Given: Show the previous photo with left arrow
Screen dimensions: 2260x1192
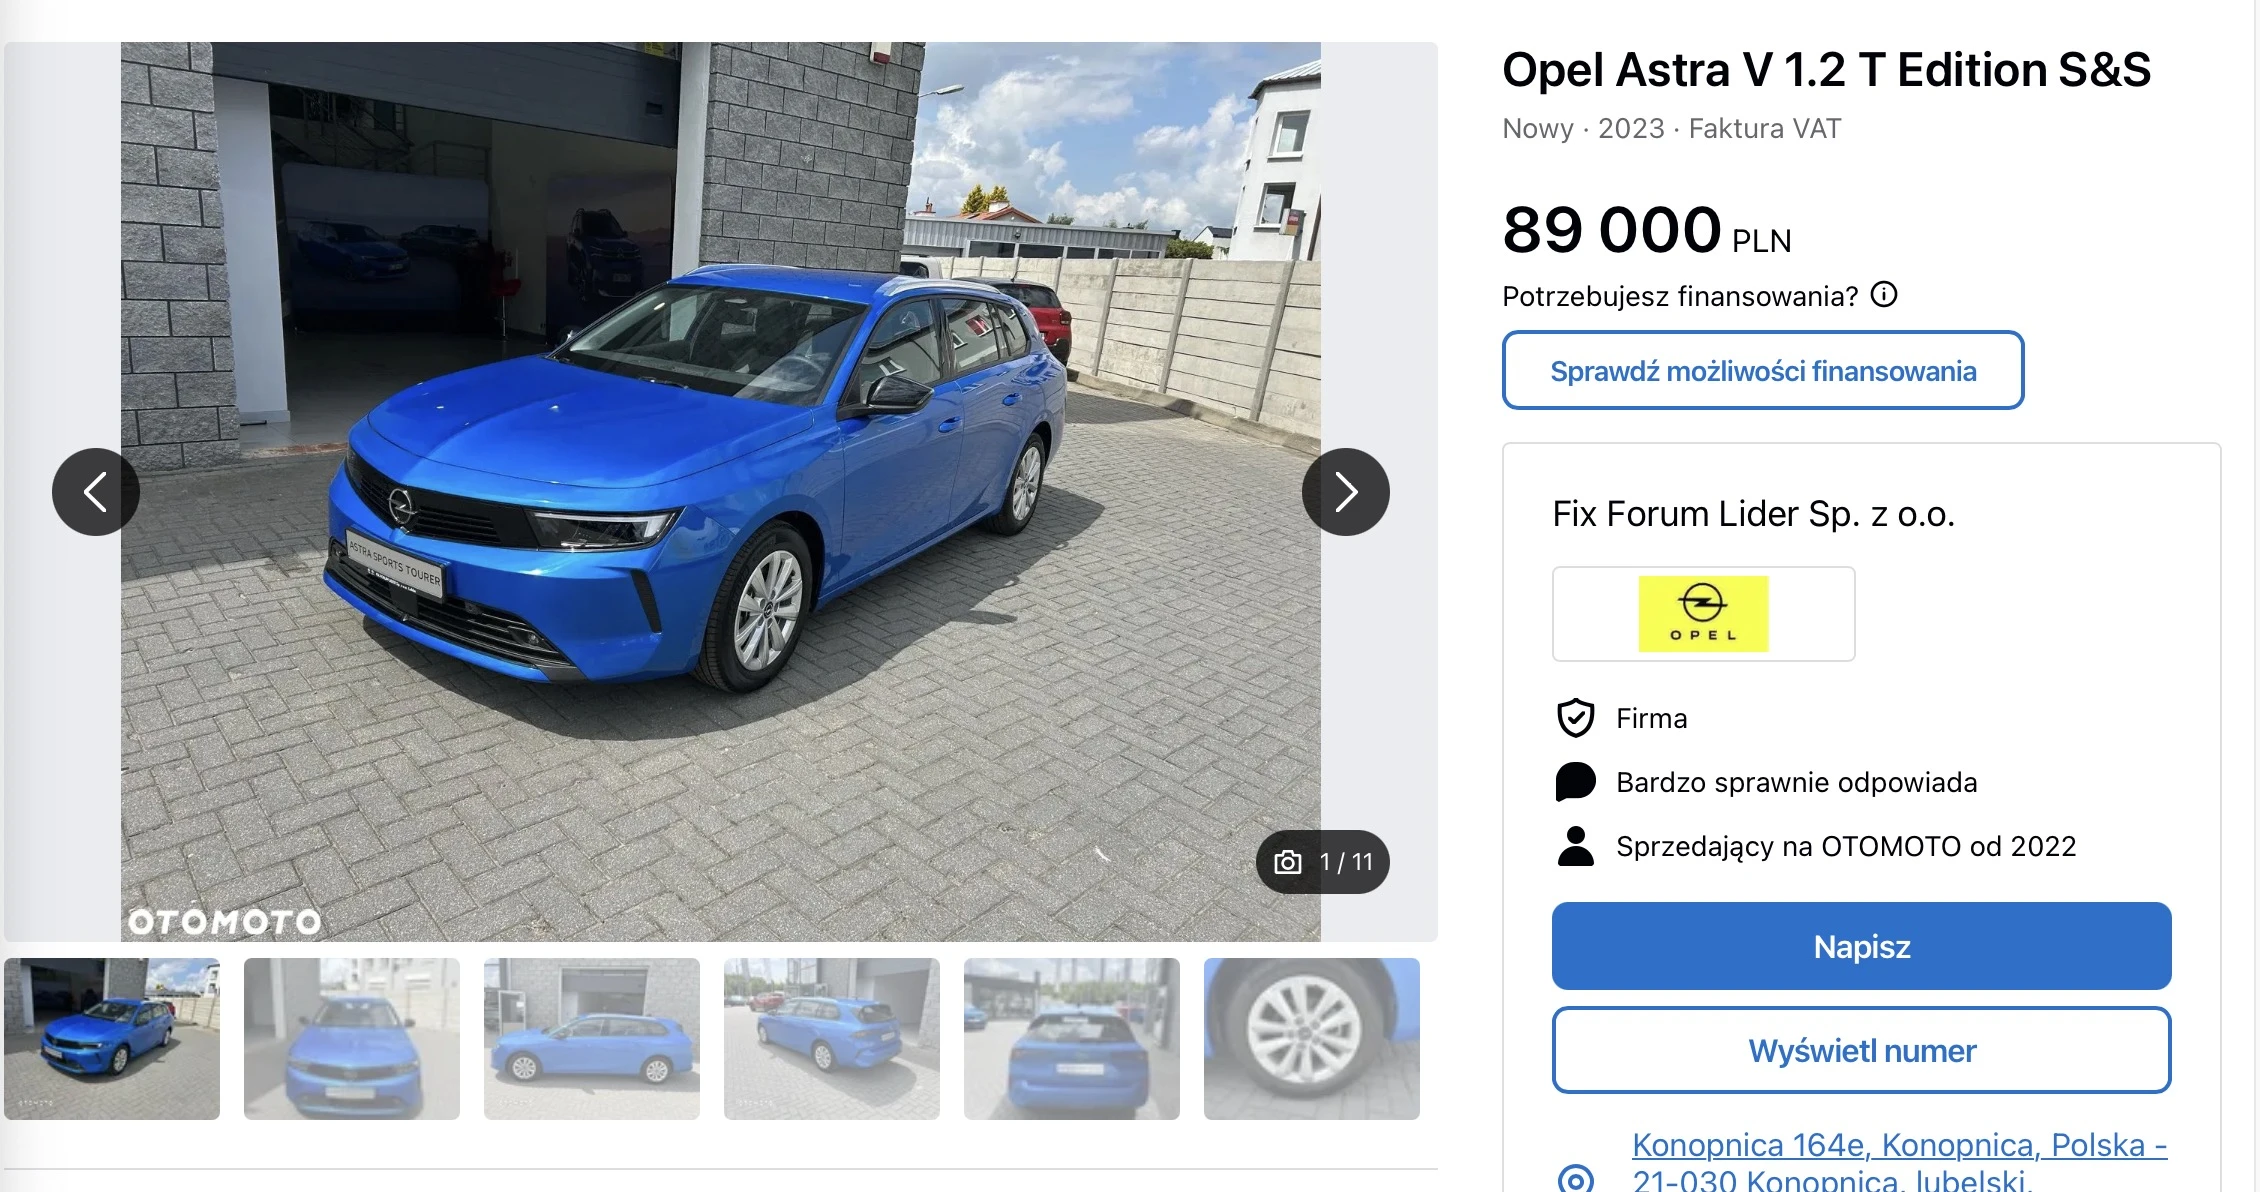Looking at the screenshot, I should pos(96,492).
